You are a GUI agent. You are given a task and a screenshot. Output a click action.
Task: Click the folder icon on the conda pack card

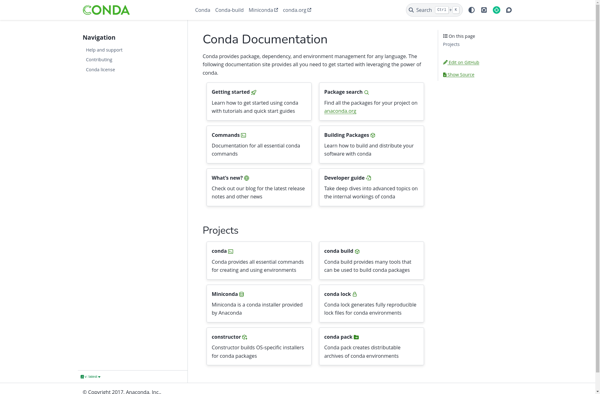[x=357, y=337]
